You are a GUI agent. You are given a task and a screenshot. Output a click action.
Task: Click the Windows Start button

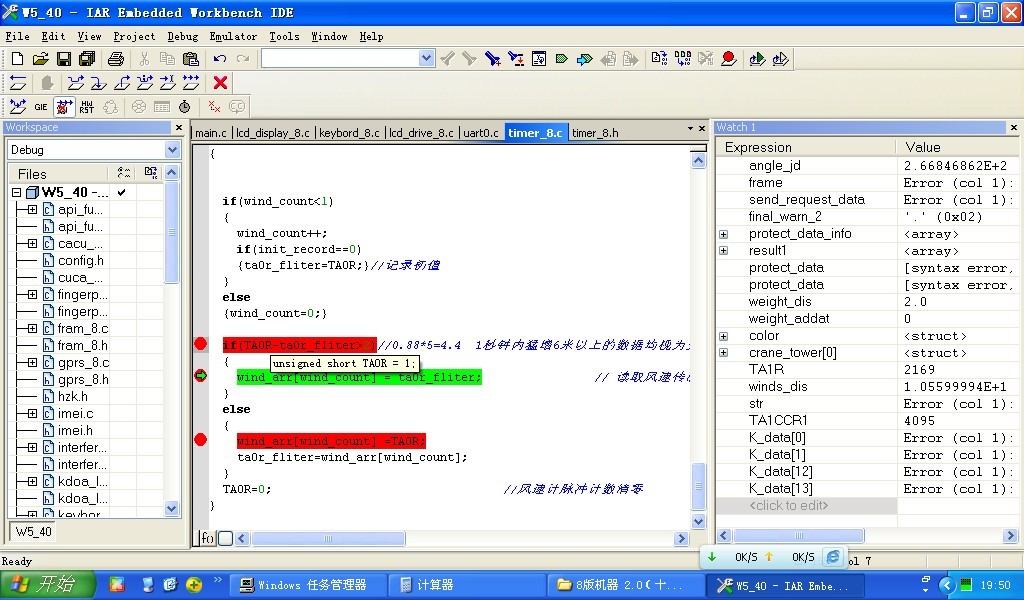pyautogui.click(x=47, y=584)
